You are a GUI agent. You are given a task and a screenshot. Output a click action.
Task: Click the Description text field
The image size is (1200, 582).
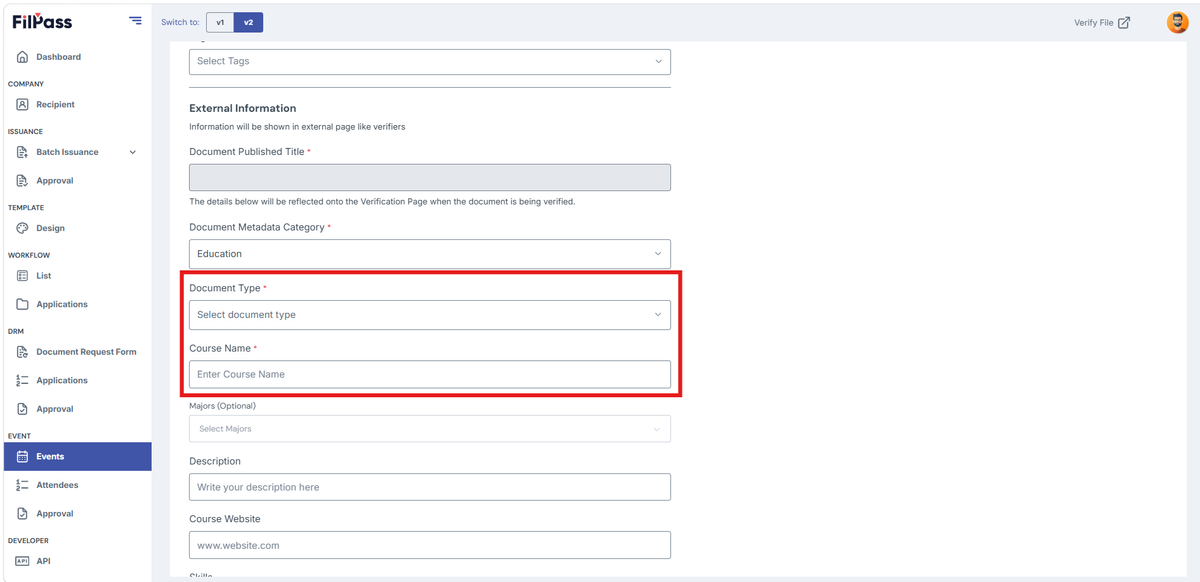coord(430,487)
